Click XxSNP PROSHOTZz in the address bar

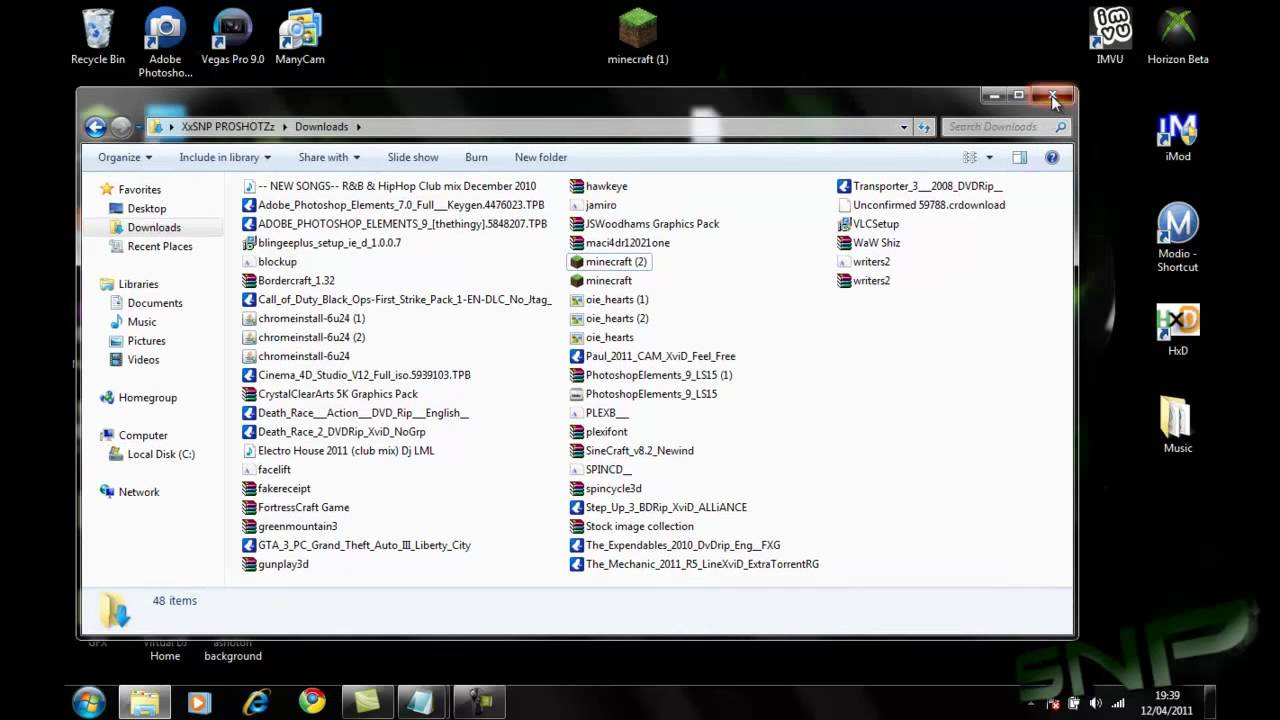(229, 127)
